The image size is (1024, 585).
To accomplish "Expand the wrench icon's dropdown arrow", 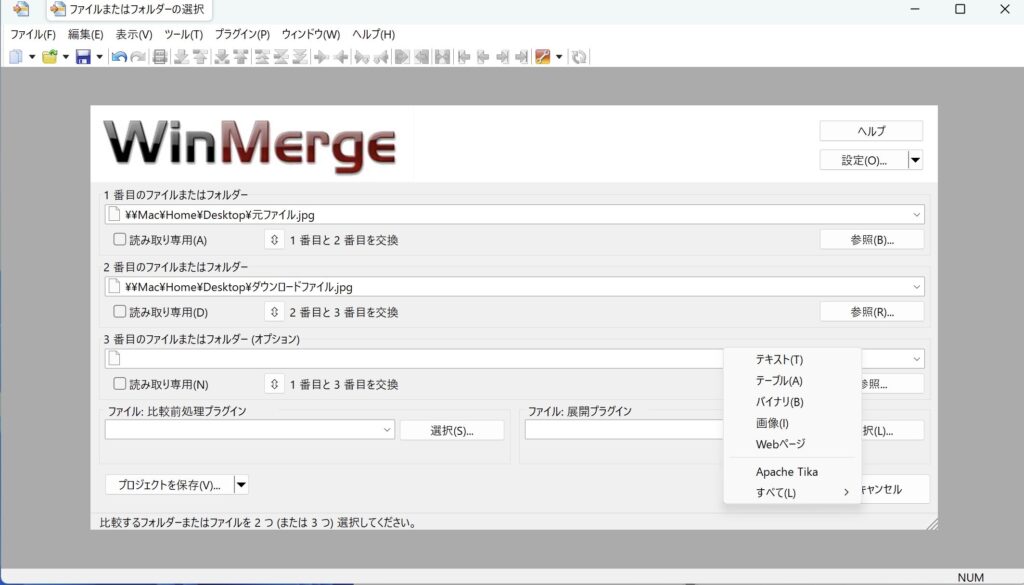I will 559,57.
